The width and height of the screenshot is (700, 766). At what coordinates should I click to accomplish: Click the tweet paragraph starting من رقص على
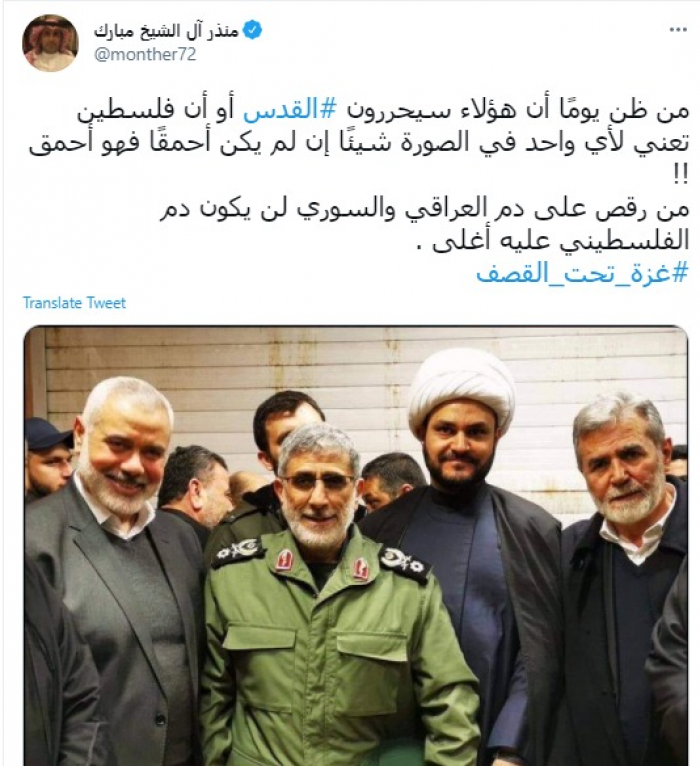coord(424,225)
